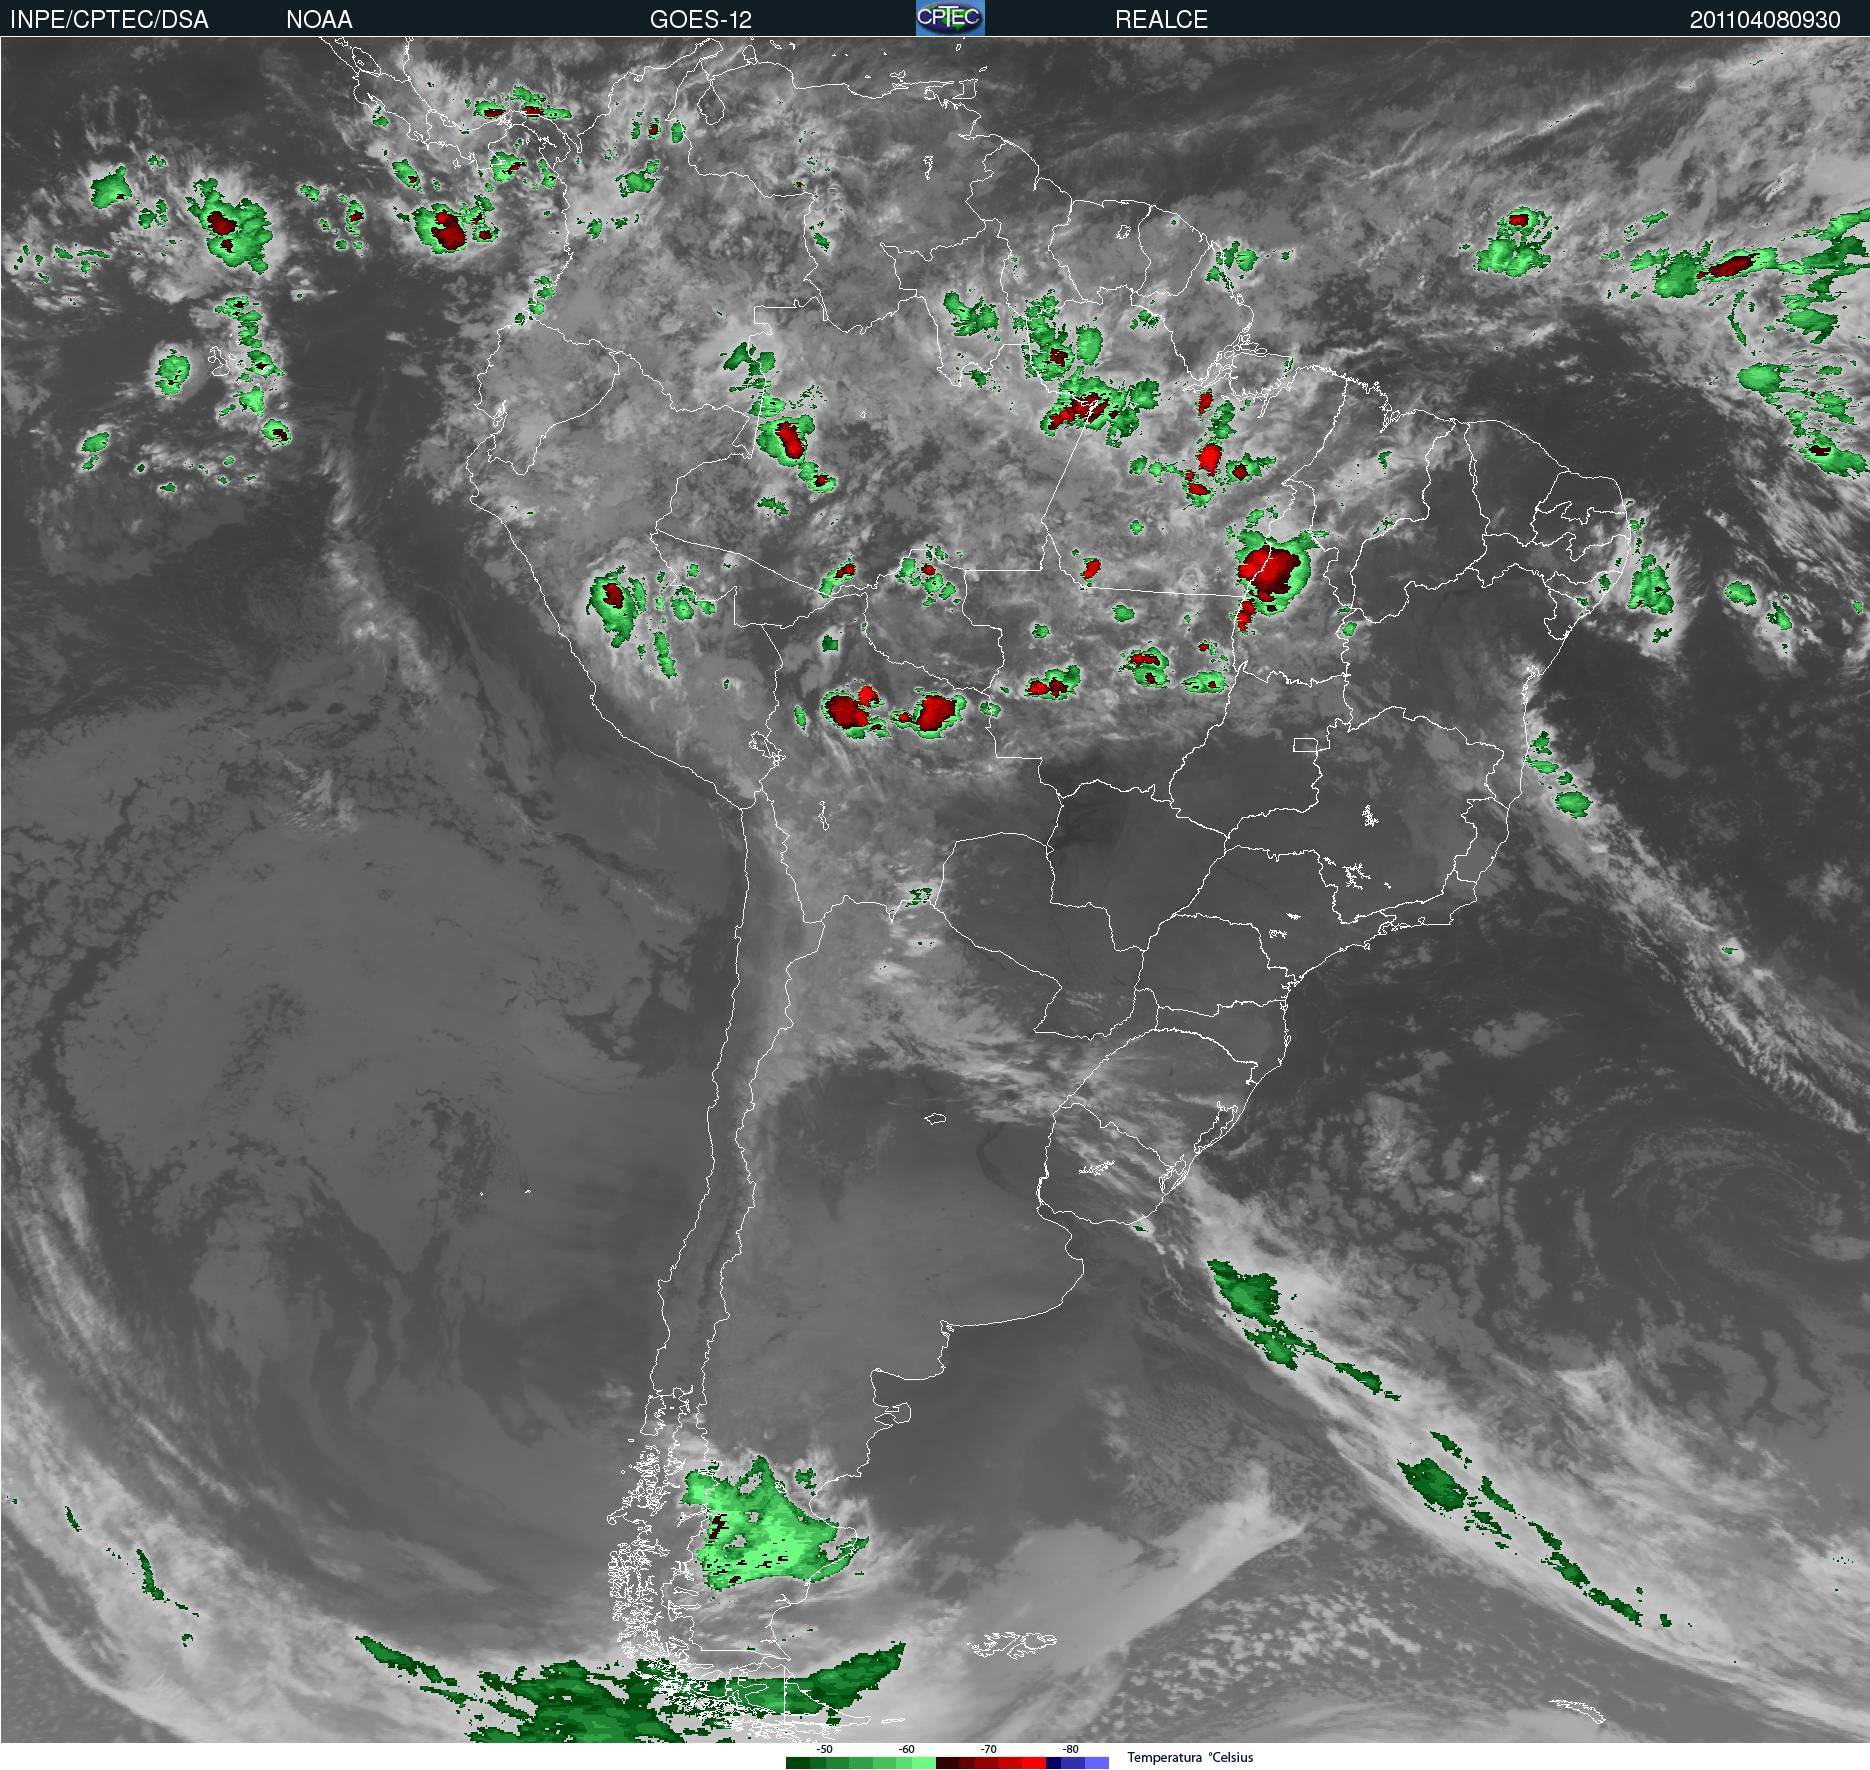Pick the darkest green legend swatch

(x=798, y=1763)
